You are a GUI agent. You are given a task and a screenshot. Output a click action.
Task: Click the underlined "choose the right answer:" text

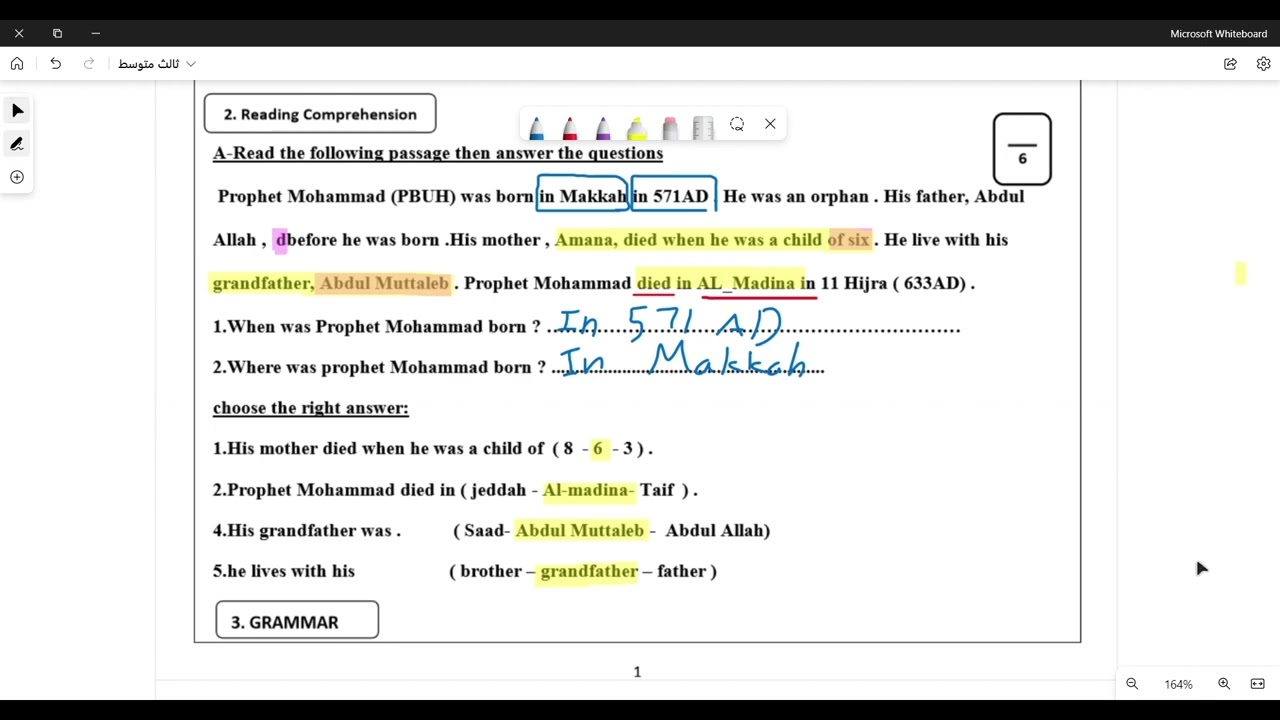tap(311, 408)
